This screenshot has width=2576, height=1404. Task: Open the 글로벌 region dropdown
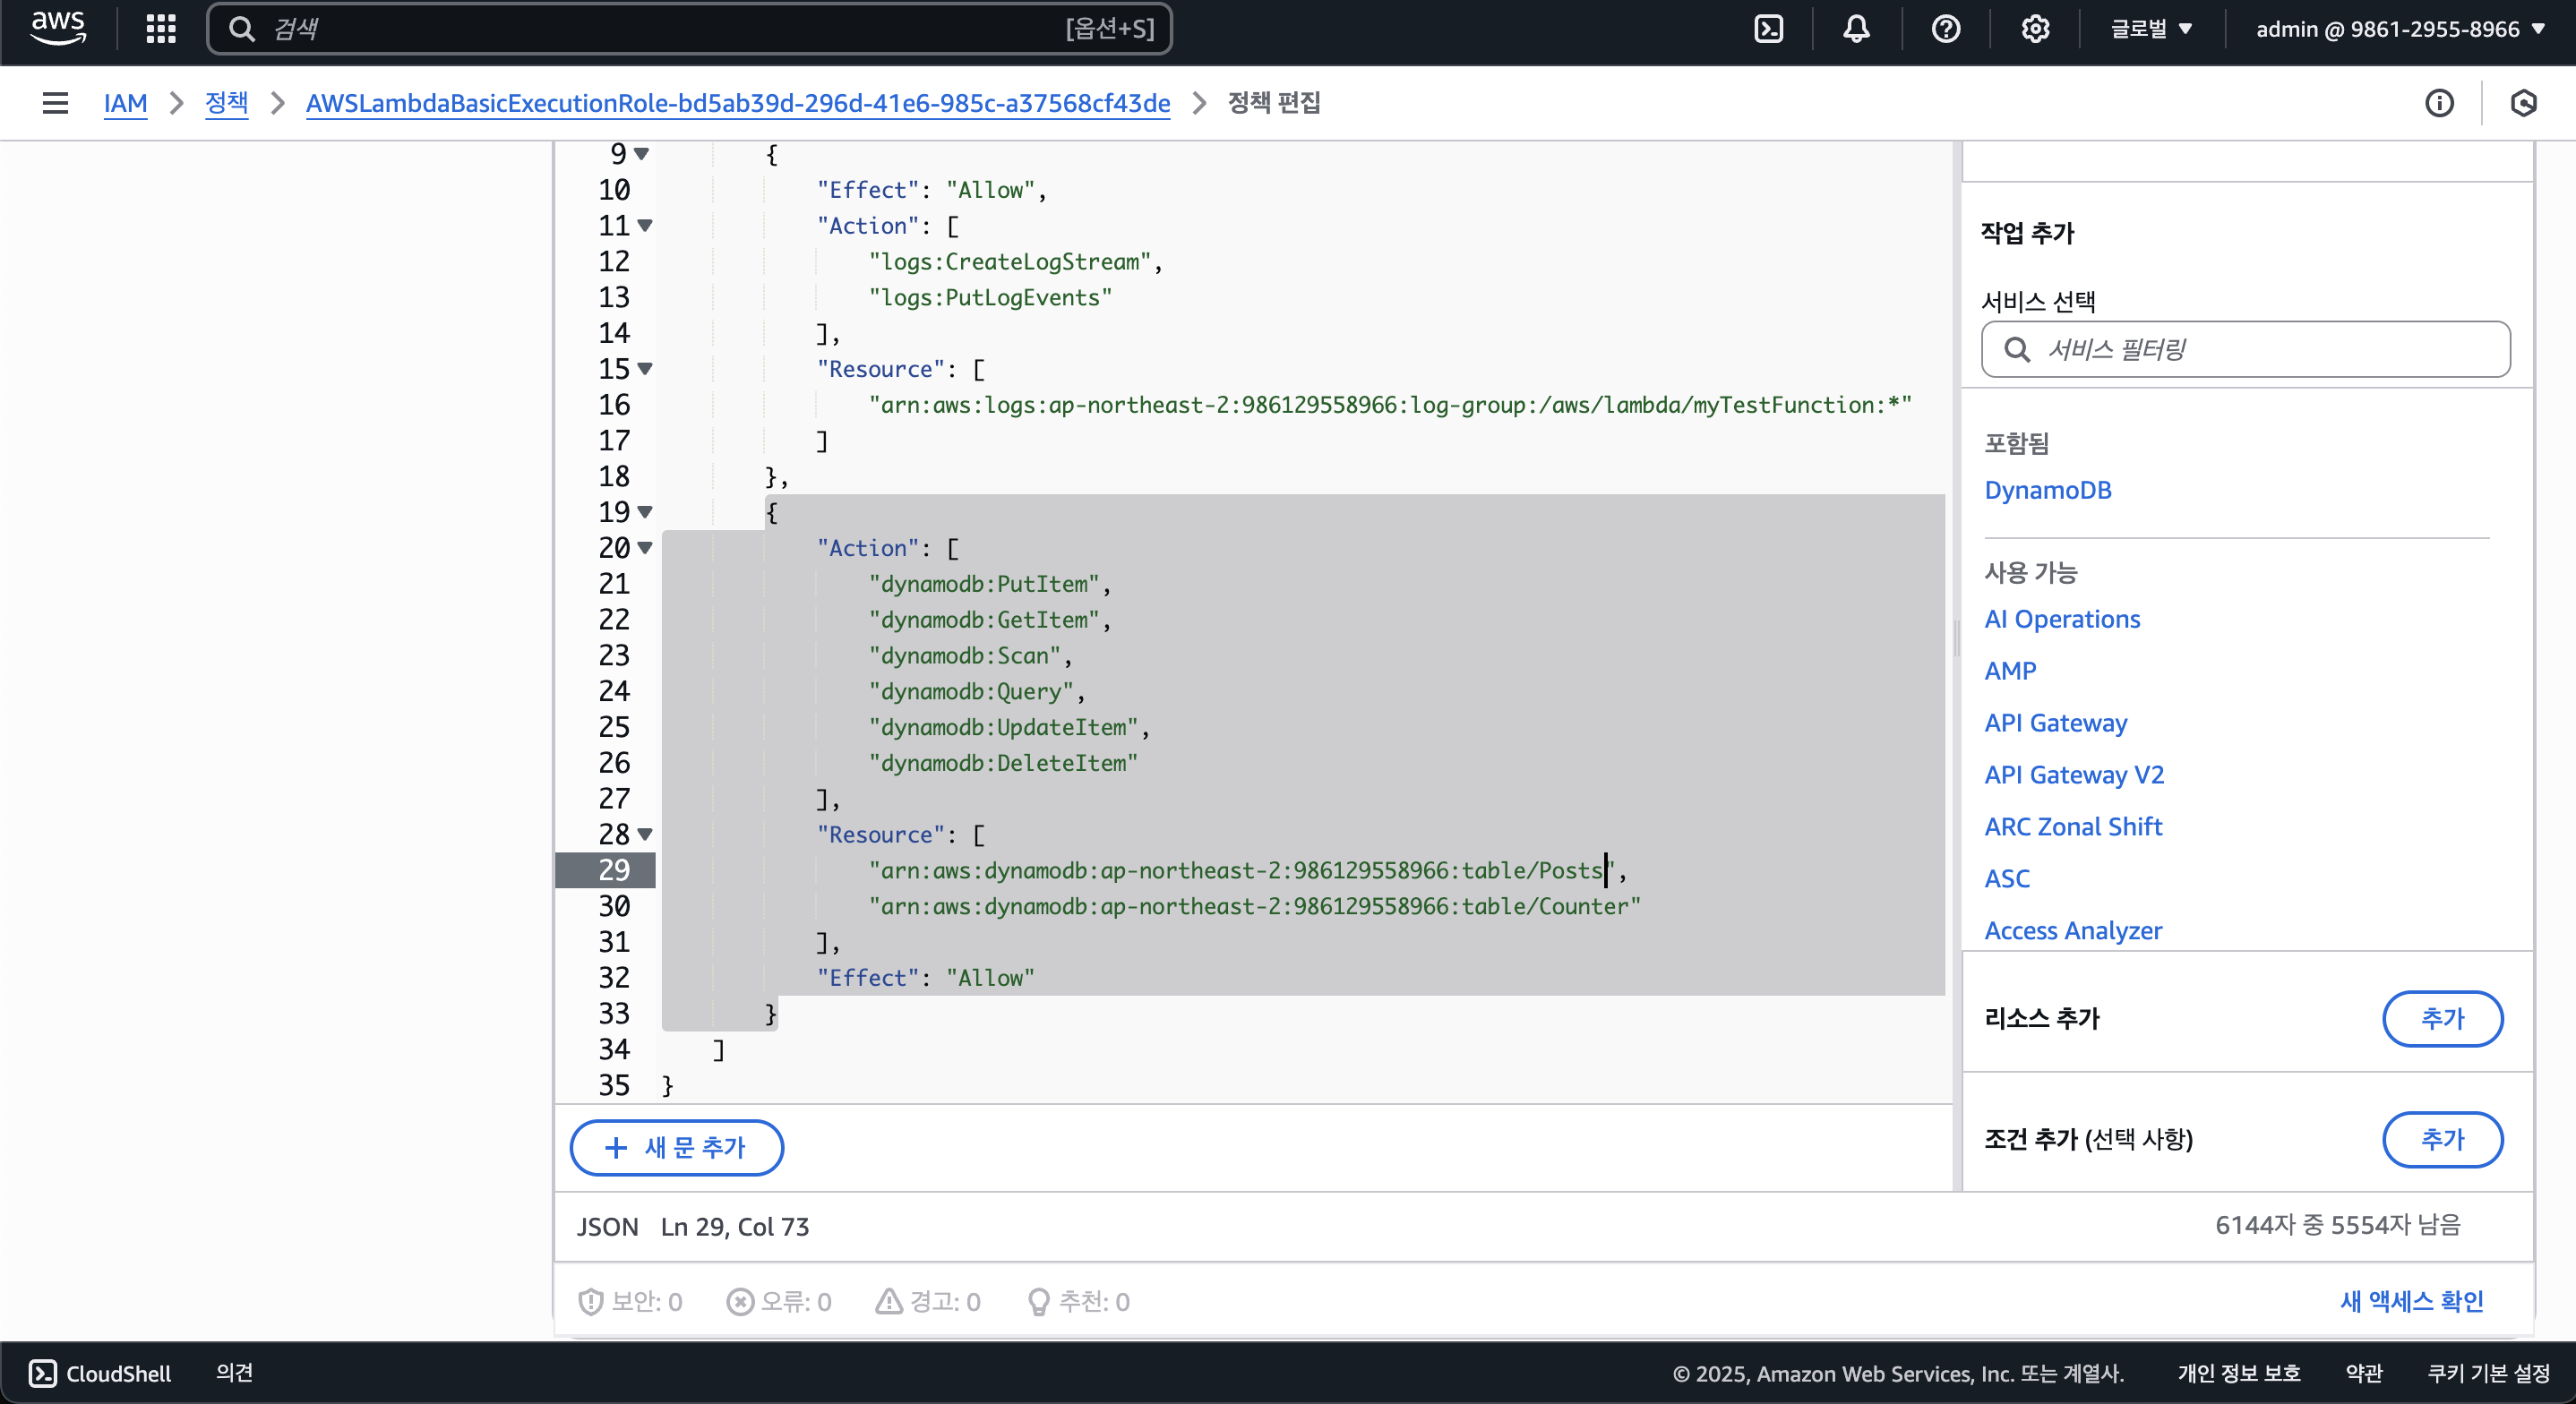(x=2151, y=29)
